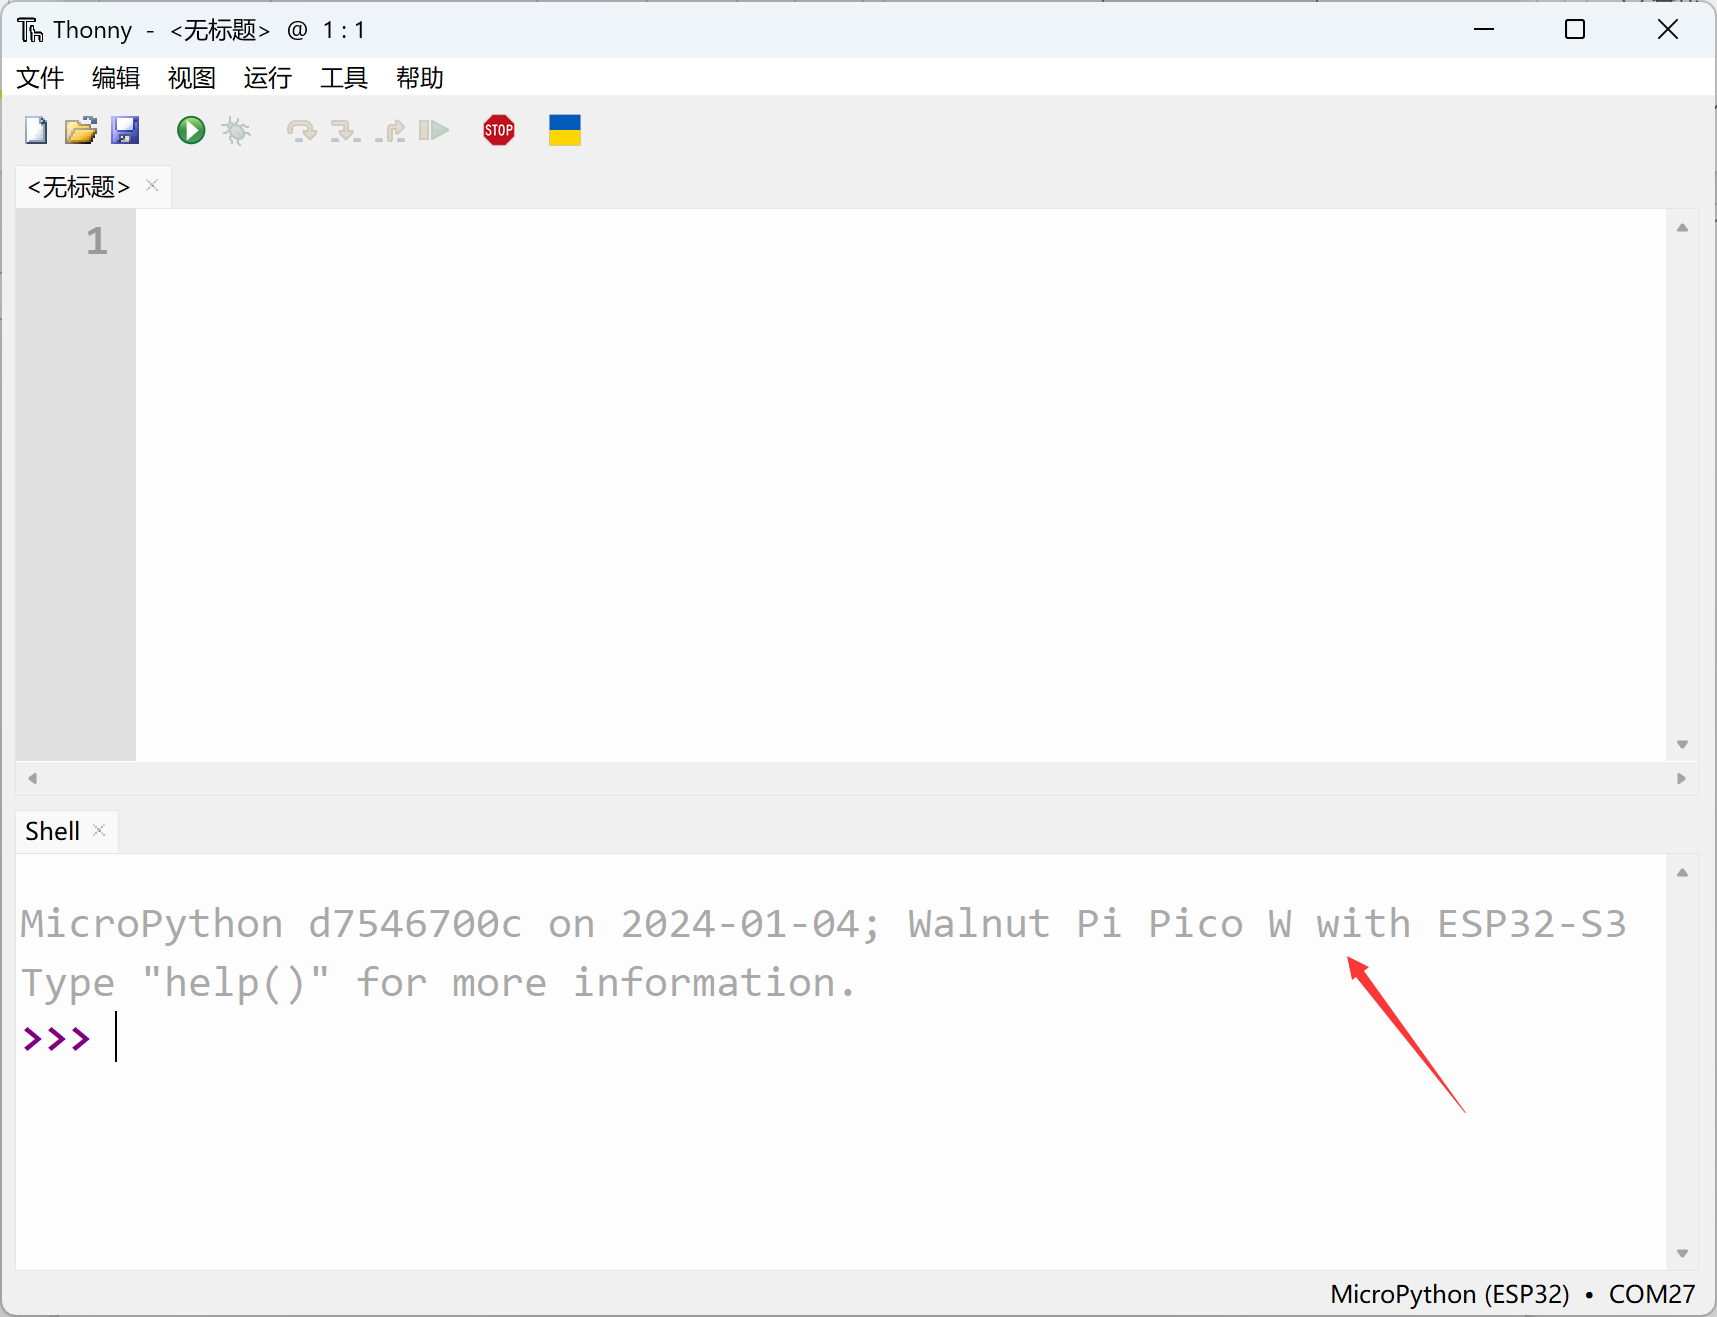Close the <无标题> editor tab
Viewport: 1717px width, 1317px height.
tap(151, 185)
